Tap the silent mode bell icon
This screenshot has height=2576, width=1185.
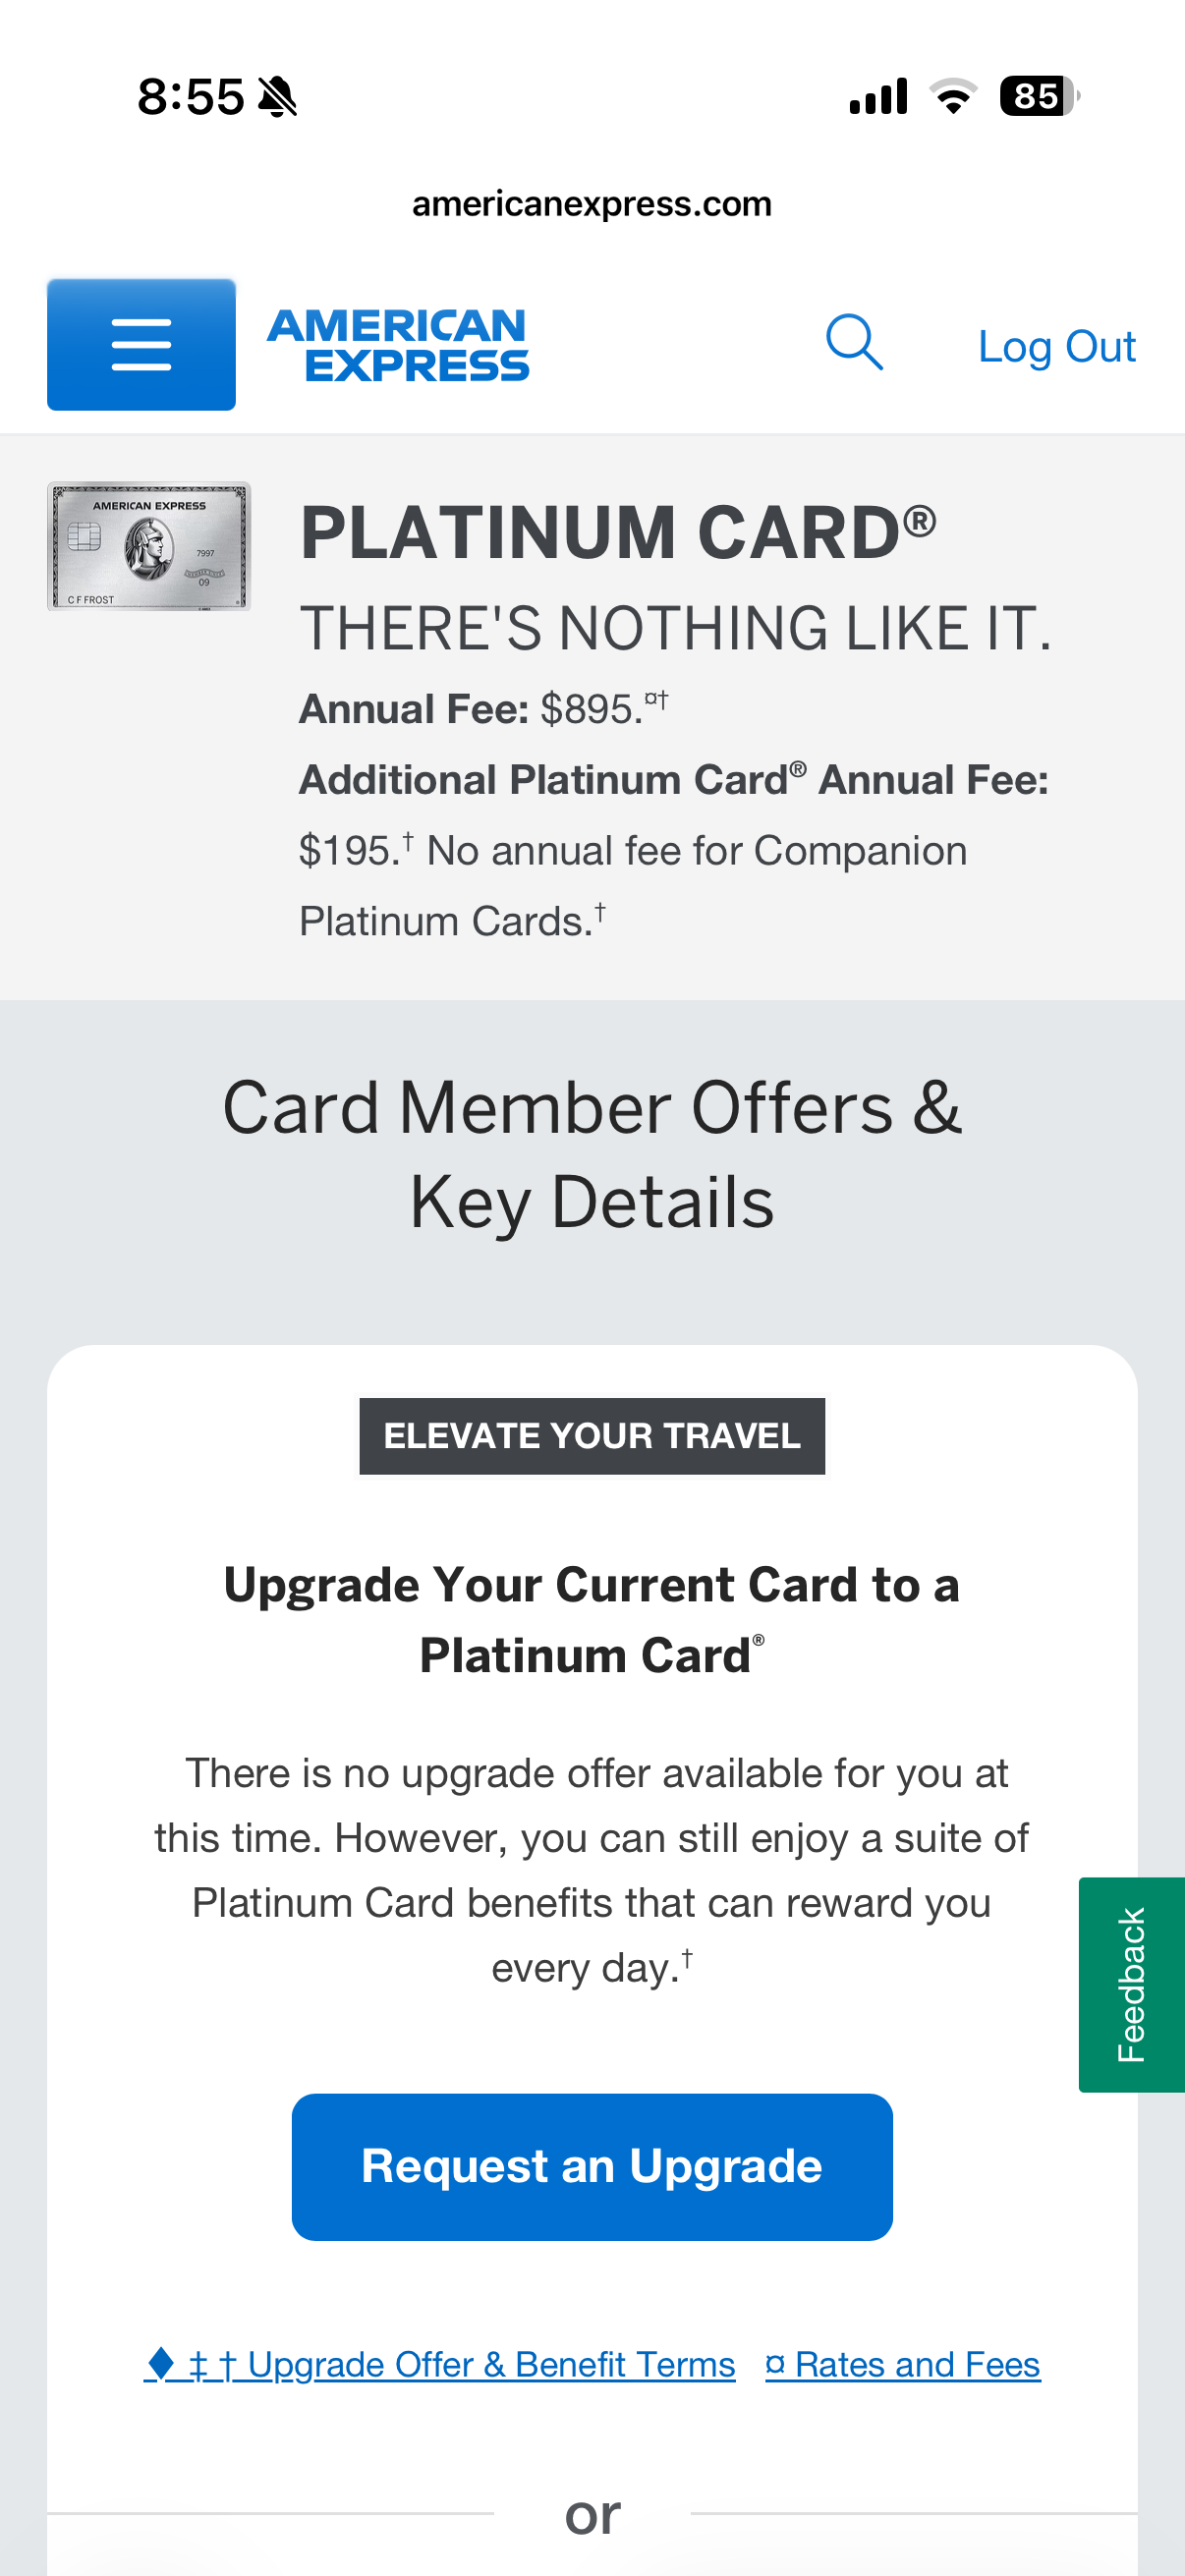click(x=277, y=97)
